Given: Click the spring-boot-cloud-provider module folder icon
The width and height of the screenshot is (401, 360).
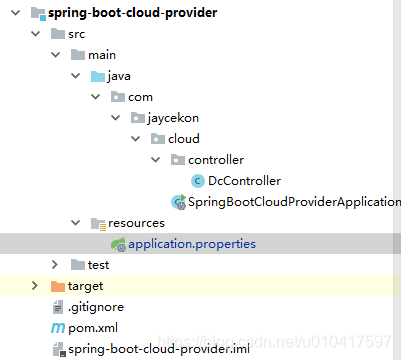Looking at the screenshot, I should click(38, 13).
